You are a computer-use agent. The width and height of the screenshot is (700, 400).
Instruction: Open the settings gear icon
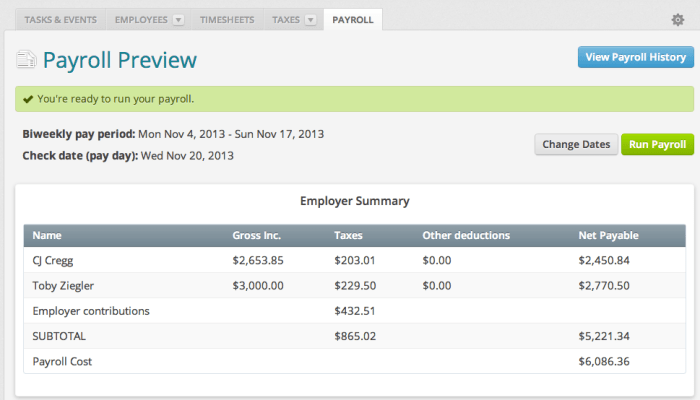point(678,20)
